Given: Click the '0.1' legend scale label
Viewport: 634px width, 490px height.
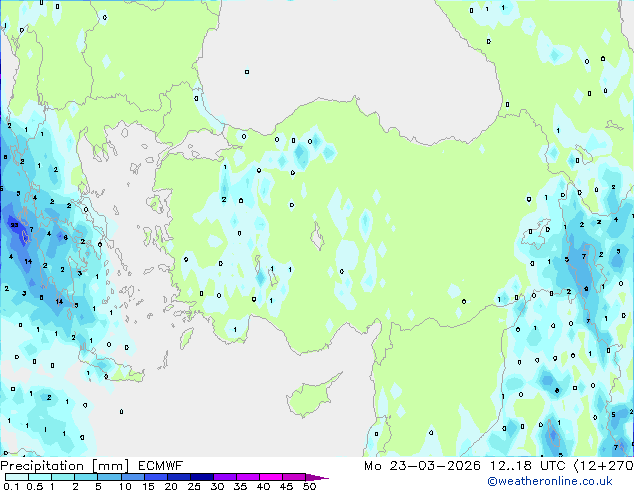Looking at the screenshot, I should coord(11,486).
